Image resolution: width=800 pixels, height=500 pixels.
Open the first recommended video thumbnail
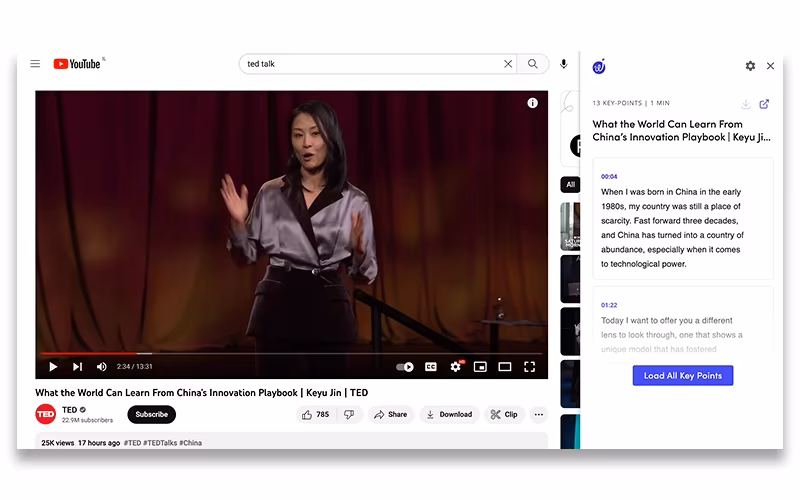pos(570,226)
